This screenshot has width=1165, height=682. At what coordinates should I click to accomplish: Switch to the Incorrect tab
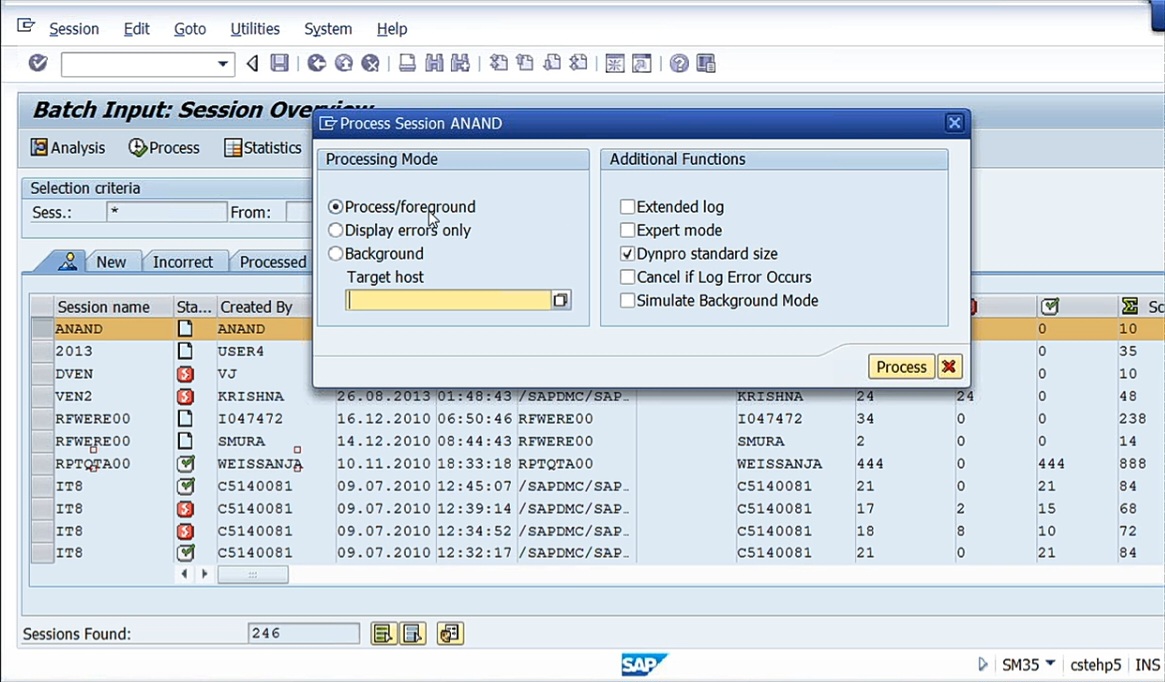click(x=183, y=262)
